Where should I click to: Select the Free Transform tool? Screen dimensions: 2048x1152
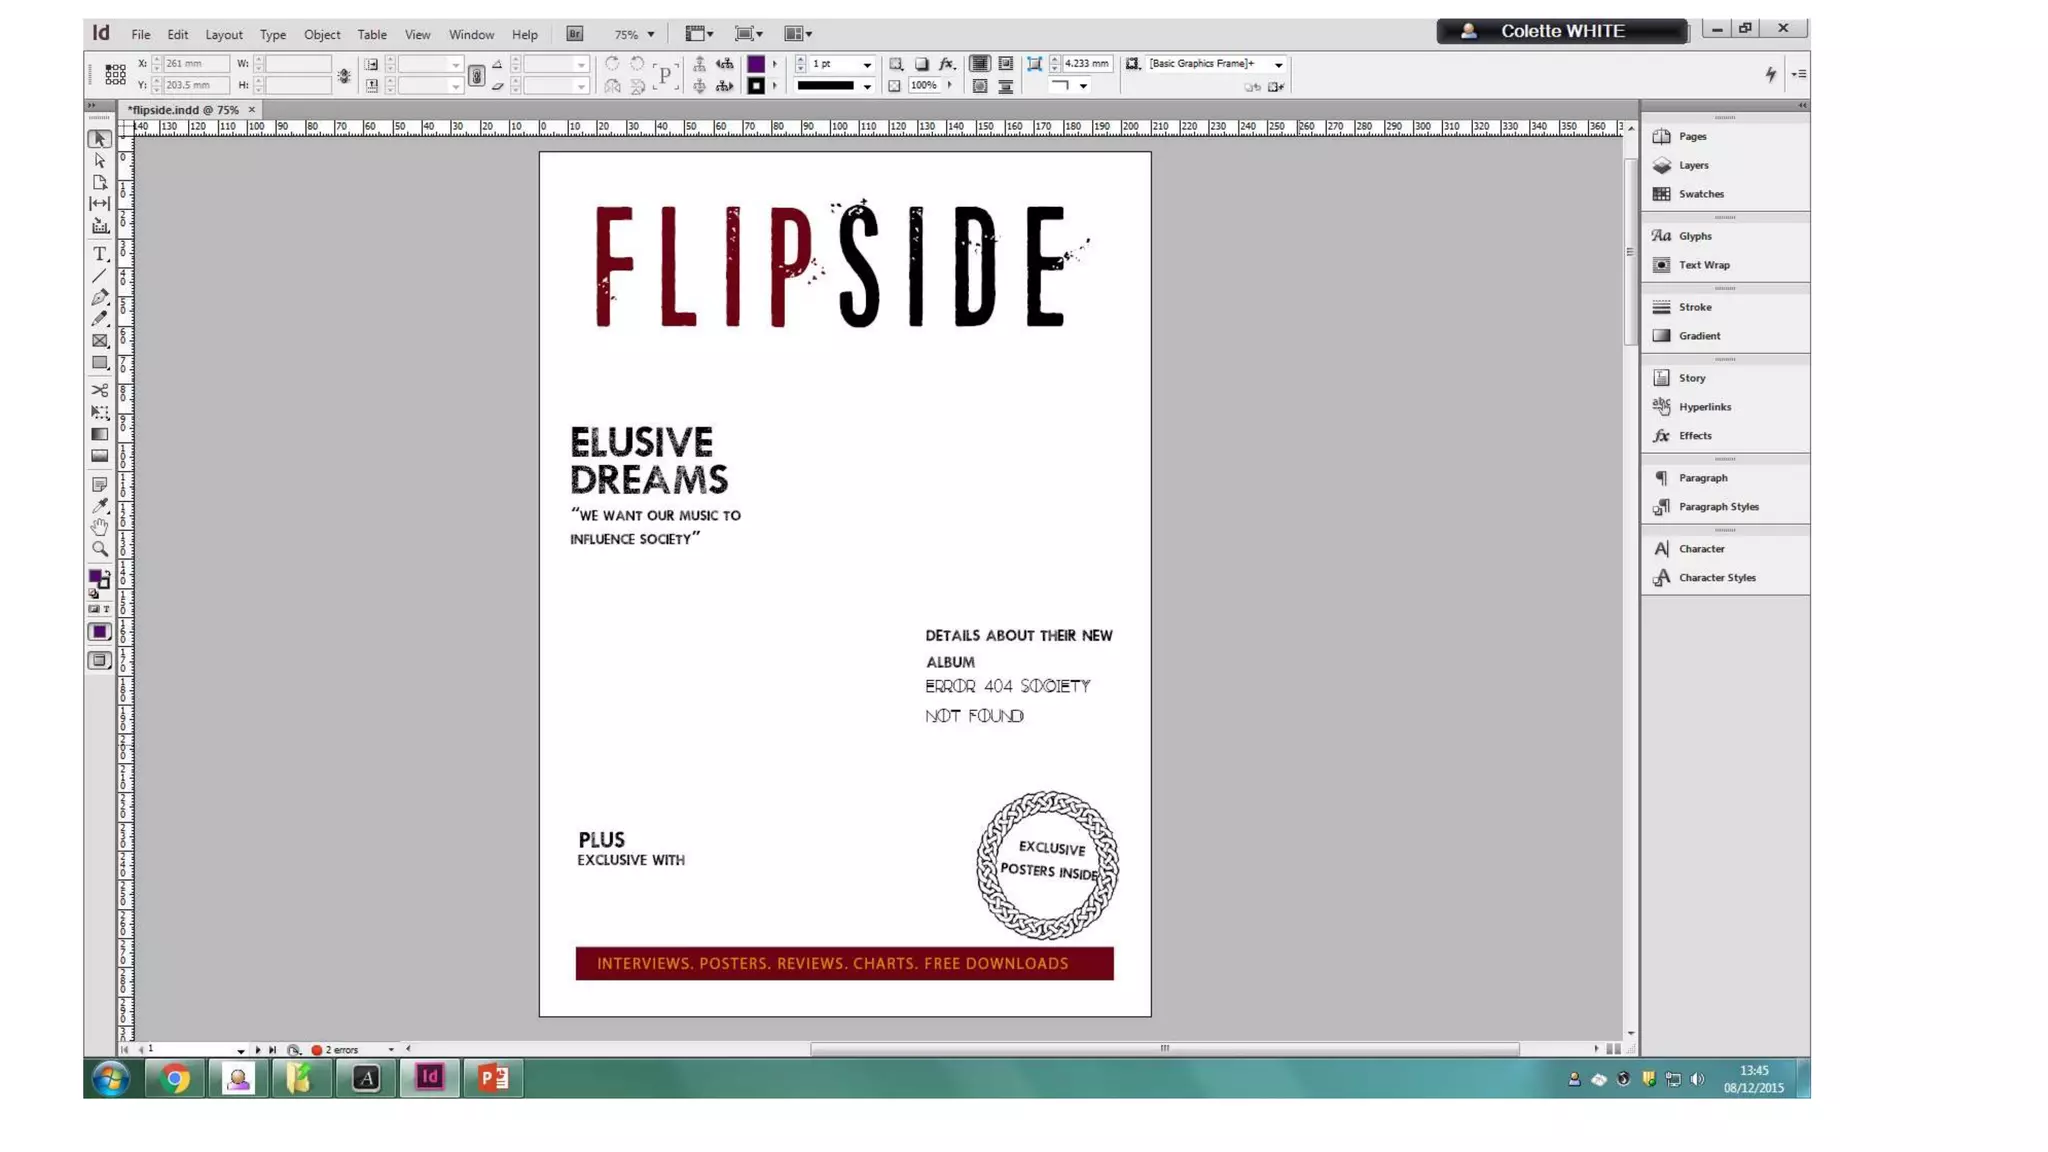(100, 412)
